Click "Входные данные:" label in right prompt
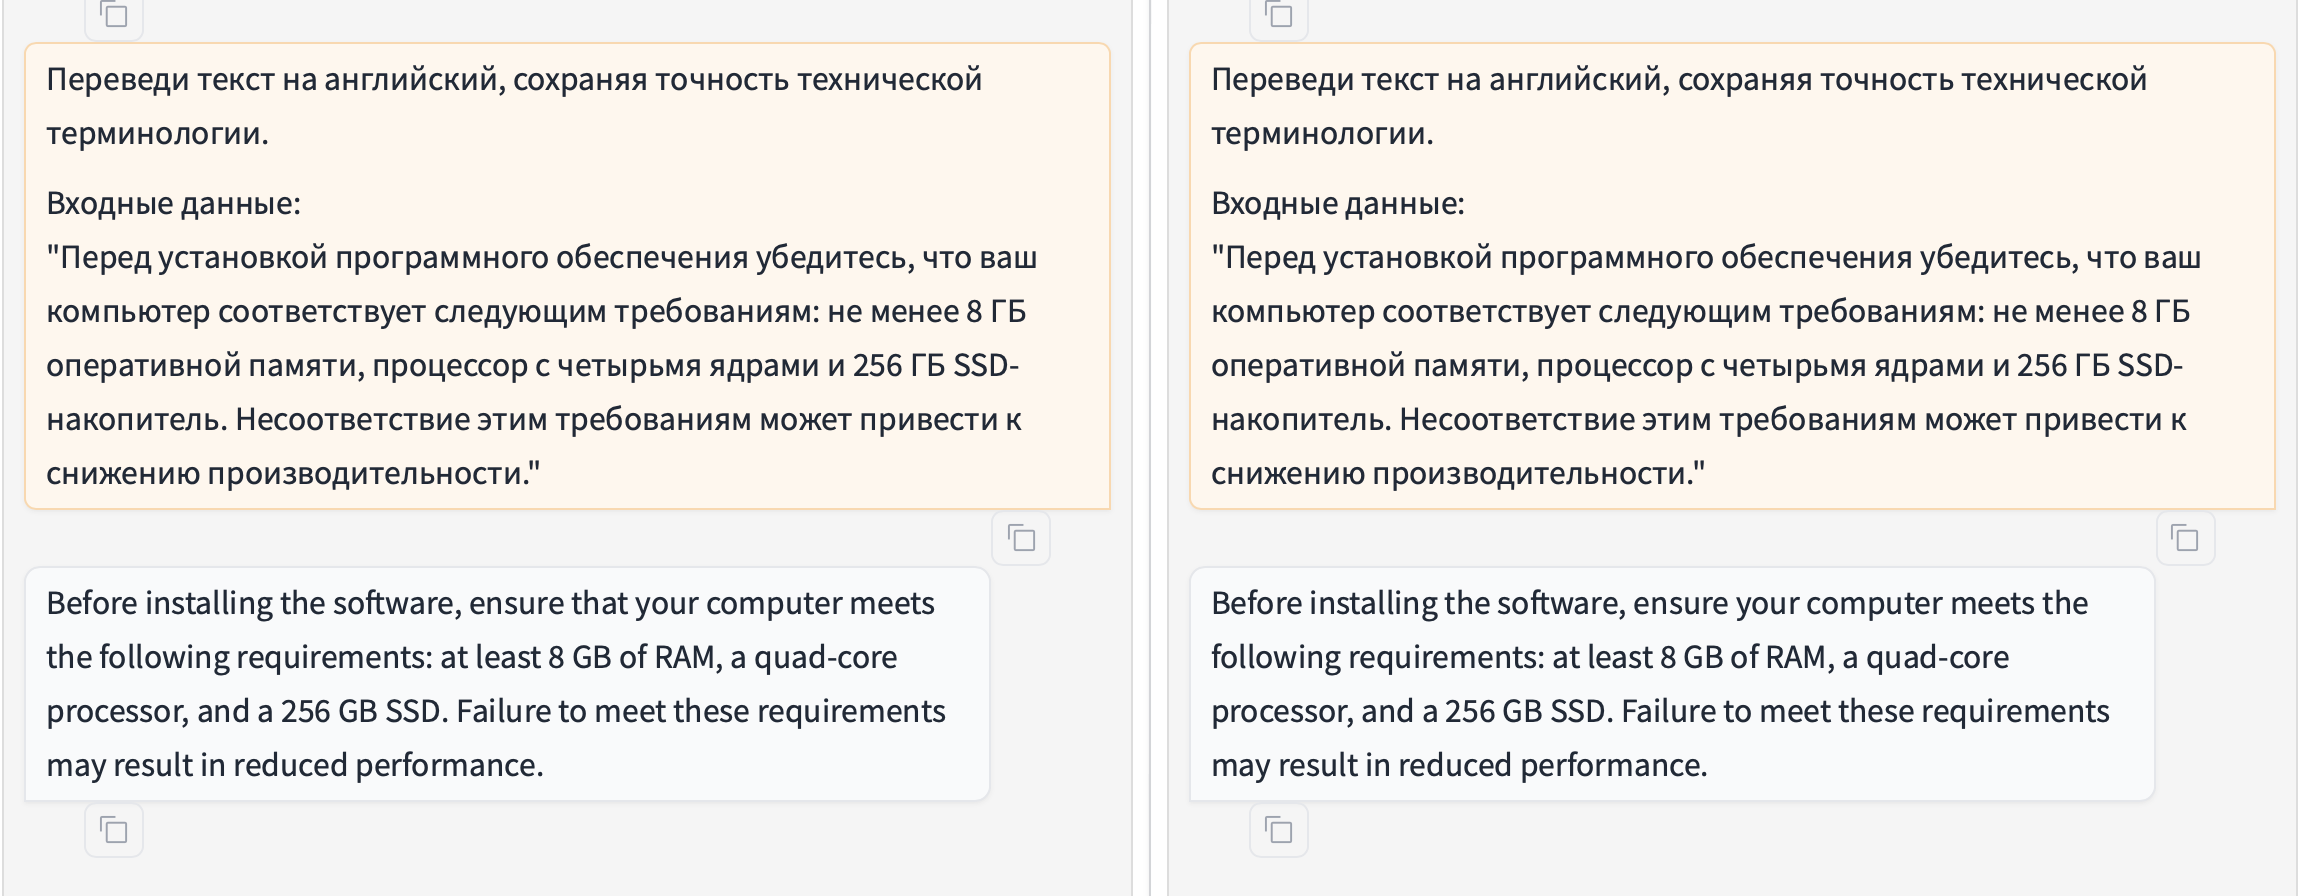This screenshot has width=2298, height=896. pyautogui.click(x=1337, y=203)
